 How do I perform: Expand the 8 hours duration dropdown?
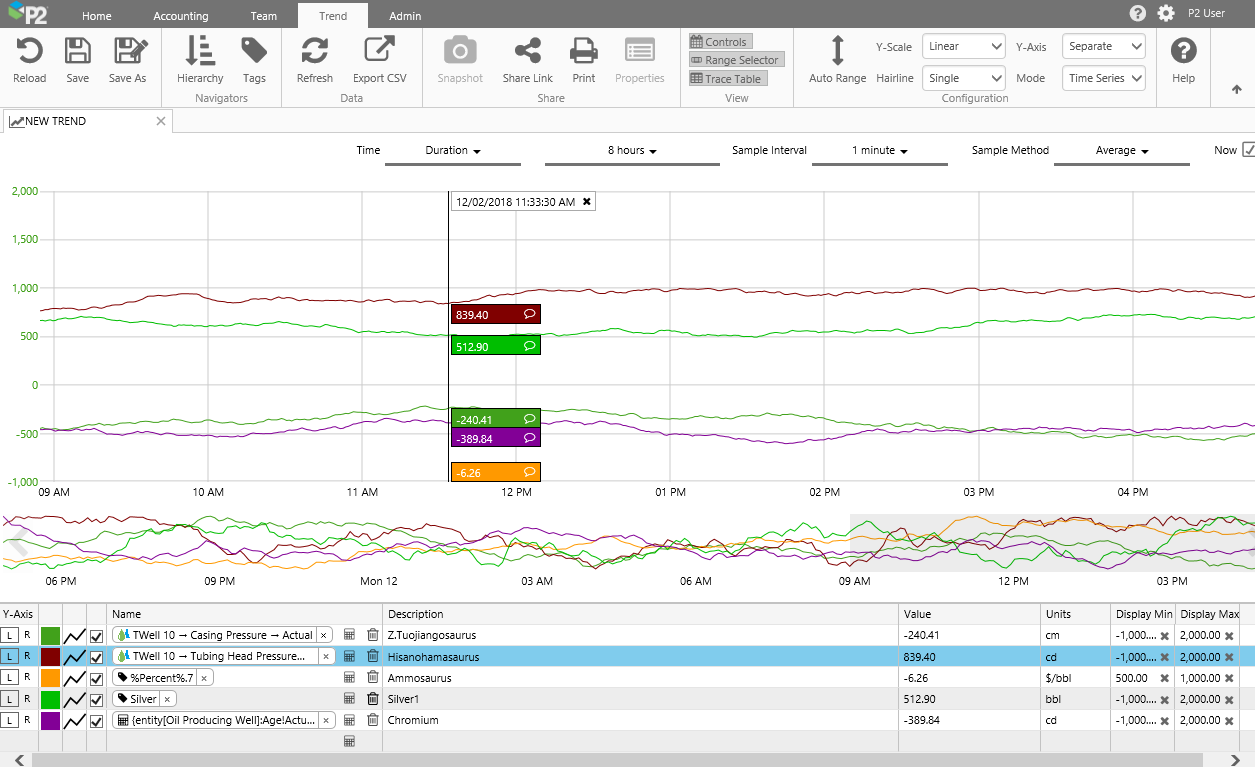(x=632, y=151)
